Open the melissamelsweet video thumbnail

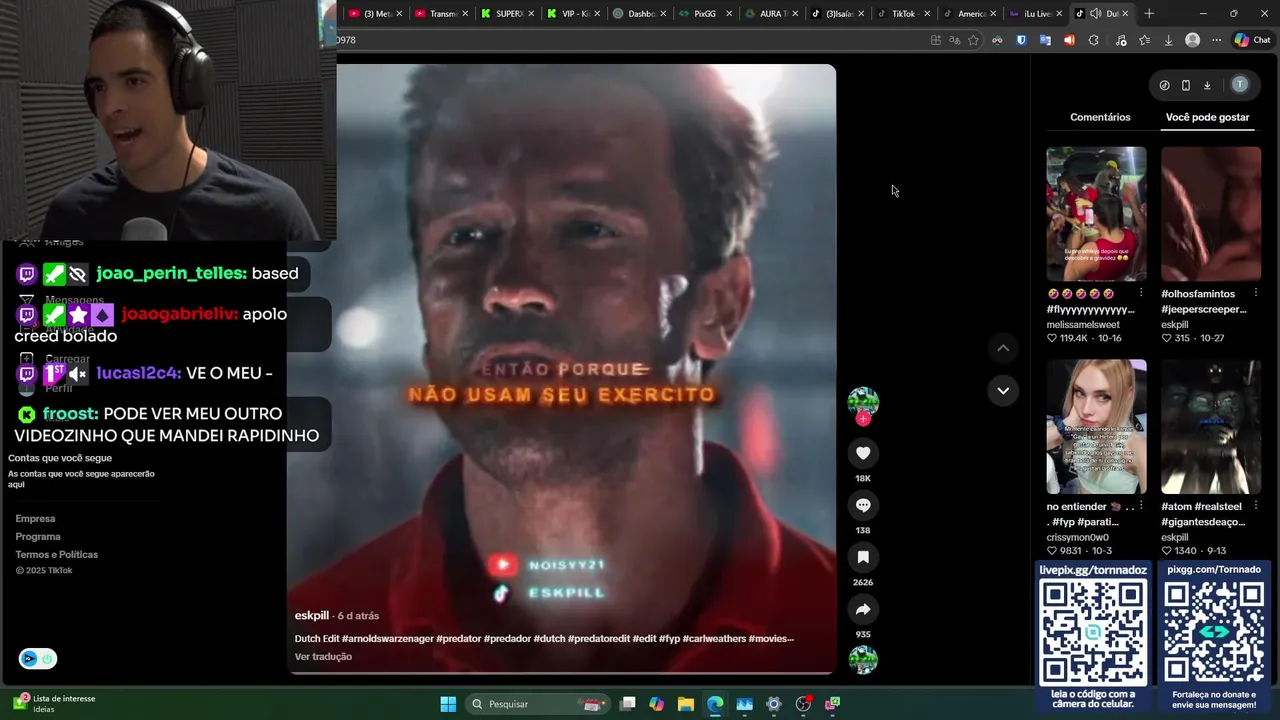tap(1096, 214)
